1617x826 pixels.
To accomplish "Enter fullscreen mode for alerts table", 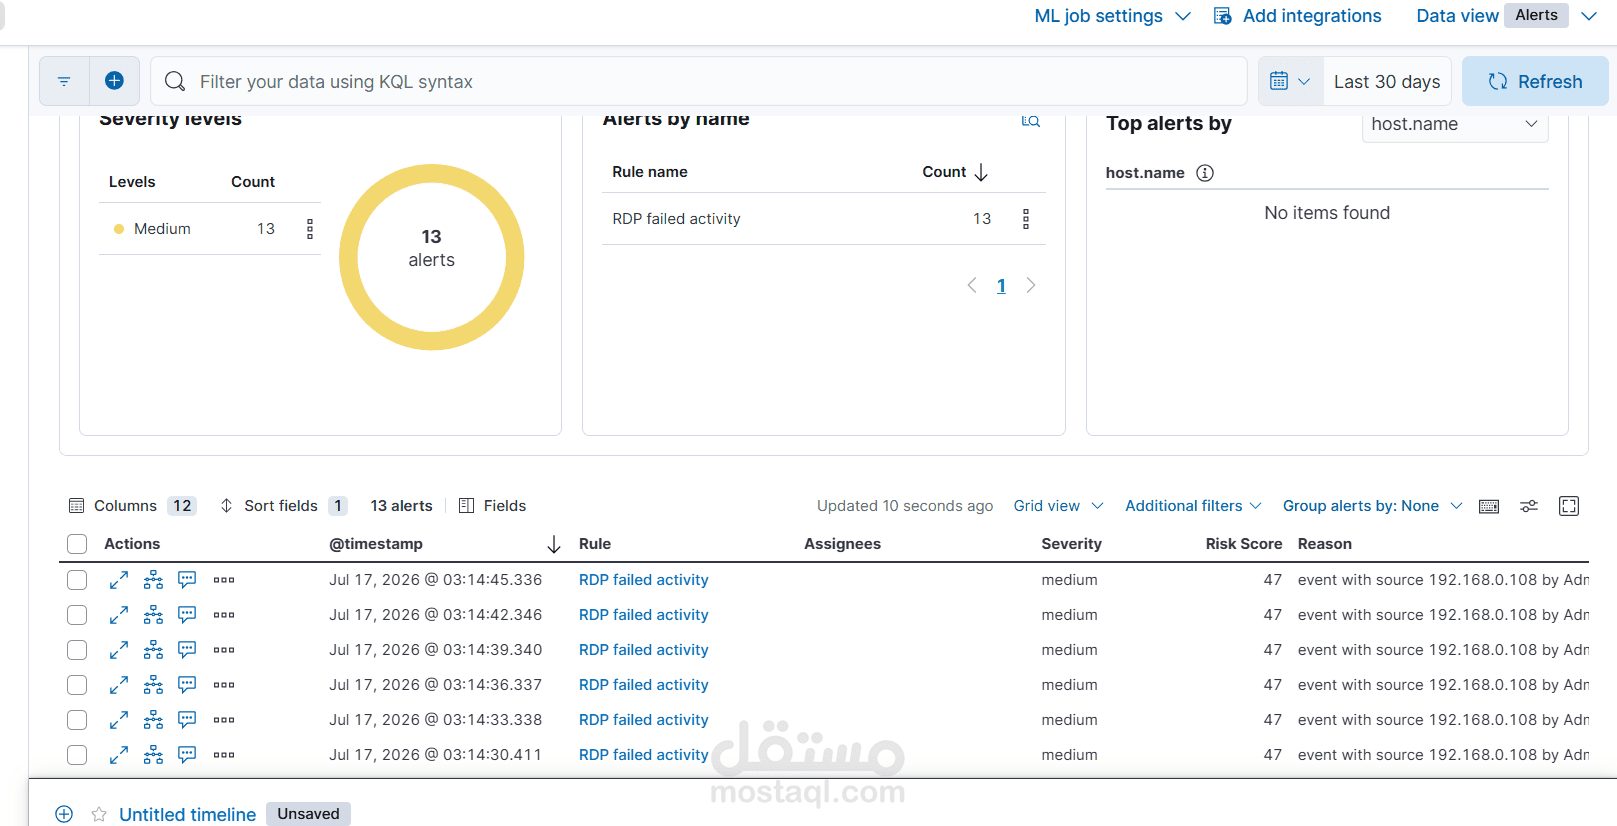I will (1569, 506).
